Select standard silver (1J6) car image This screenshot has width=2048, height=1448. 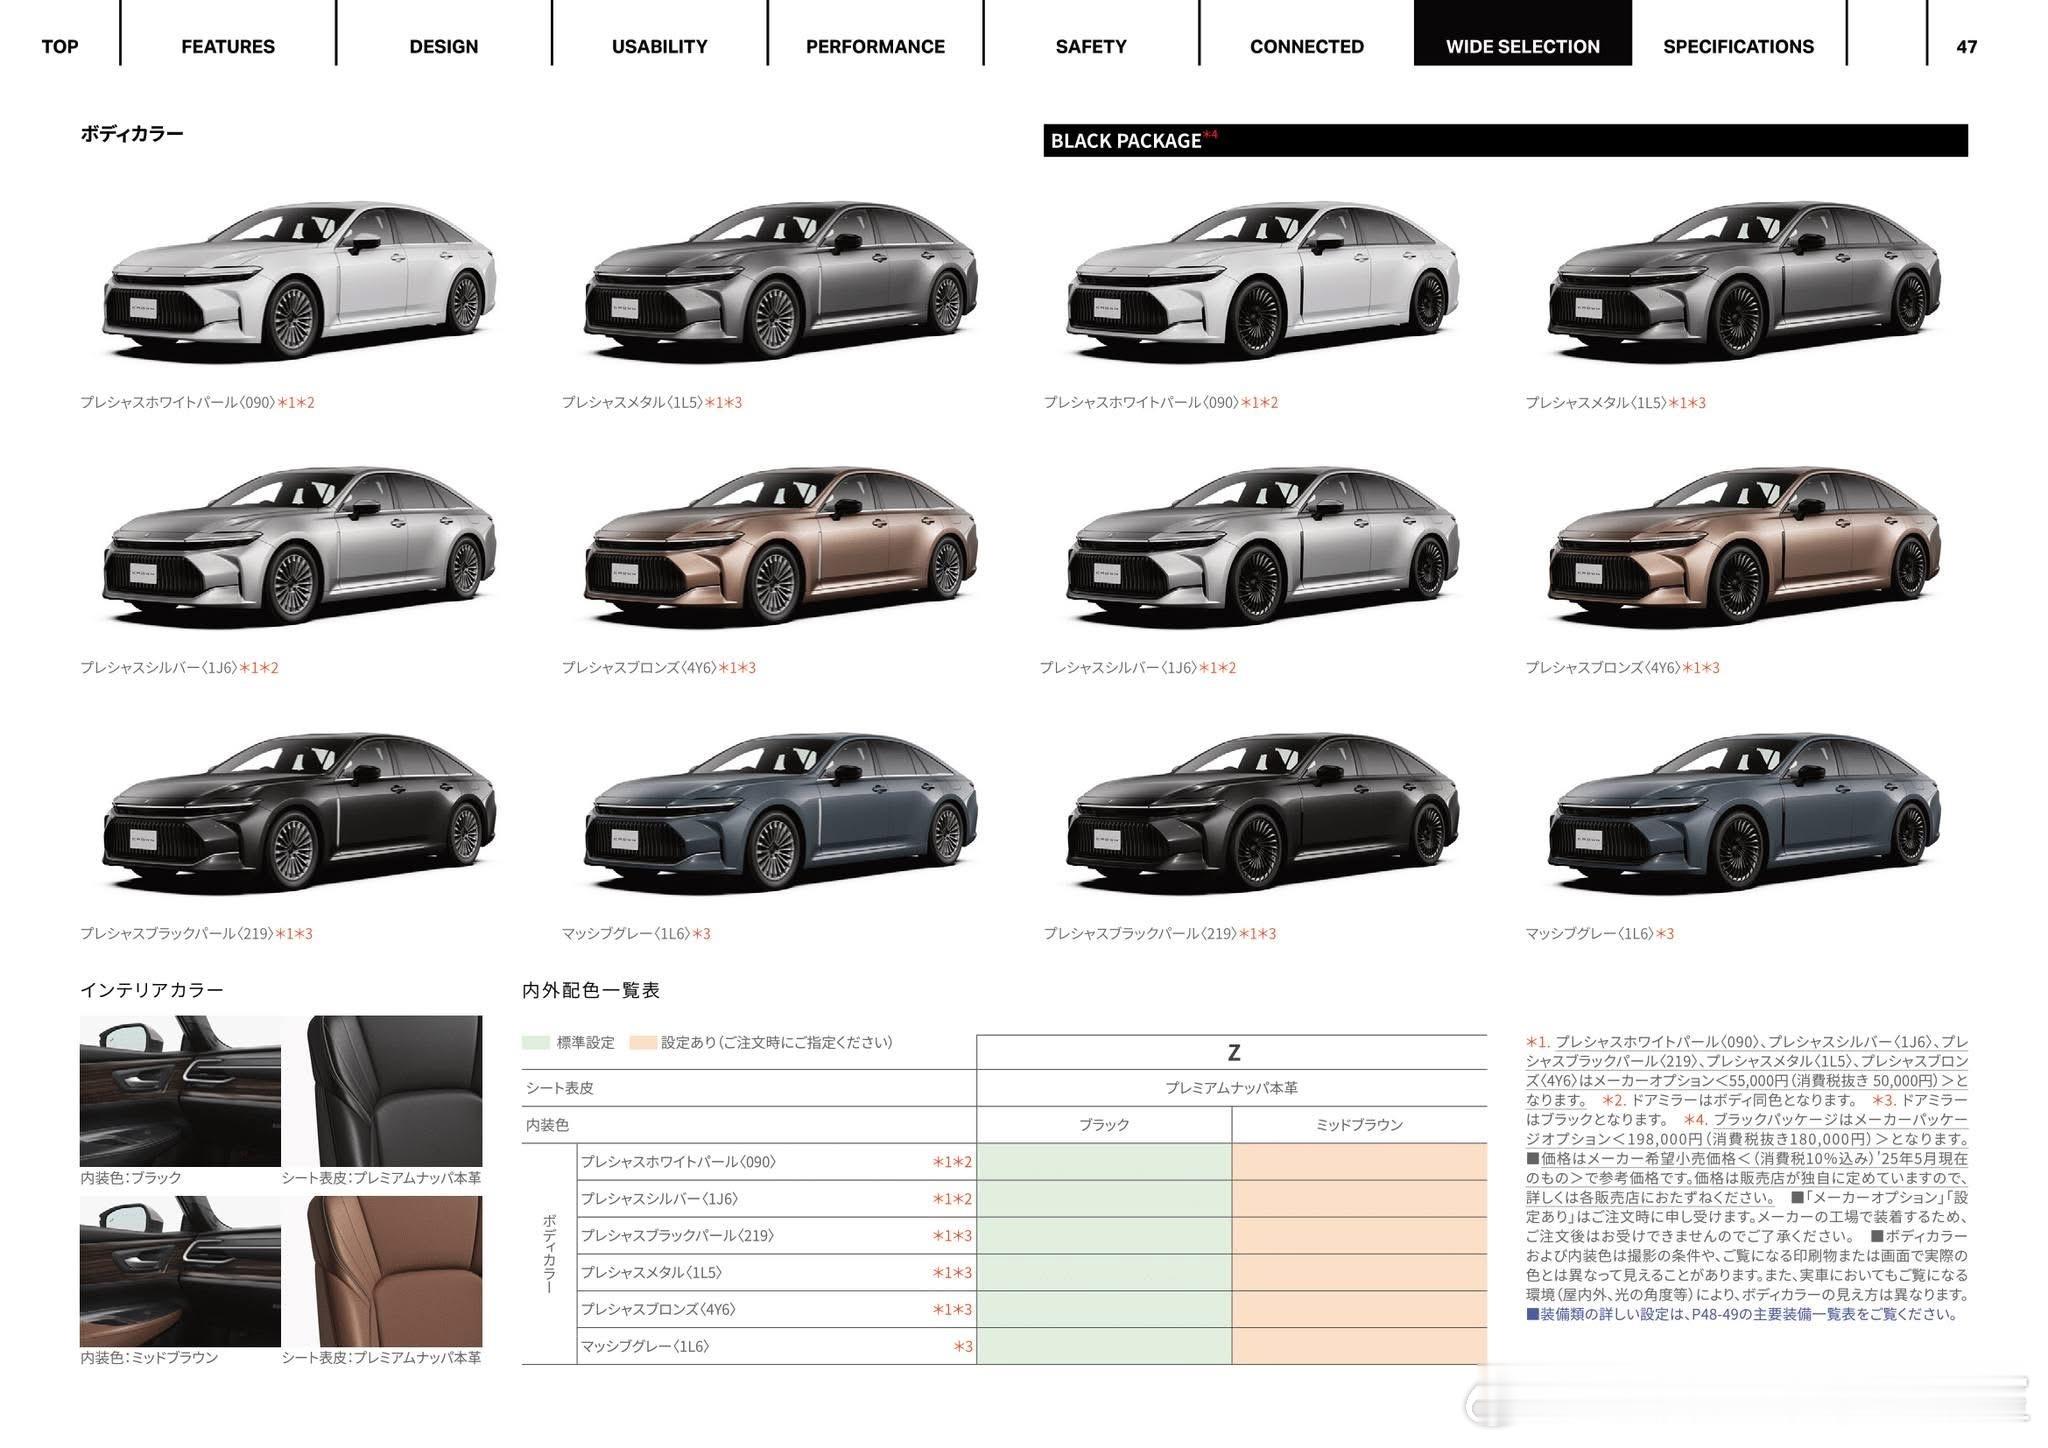[299, 546]
